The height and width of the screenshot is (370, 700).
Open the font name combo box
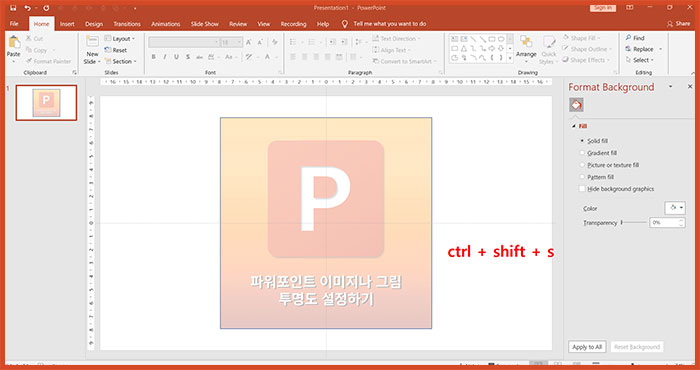pos(184,42)
